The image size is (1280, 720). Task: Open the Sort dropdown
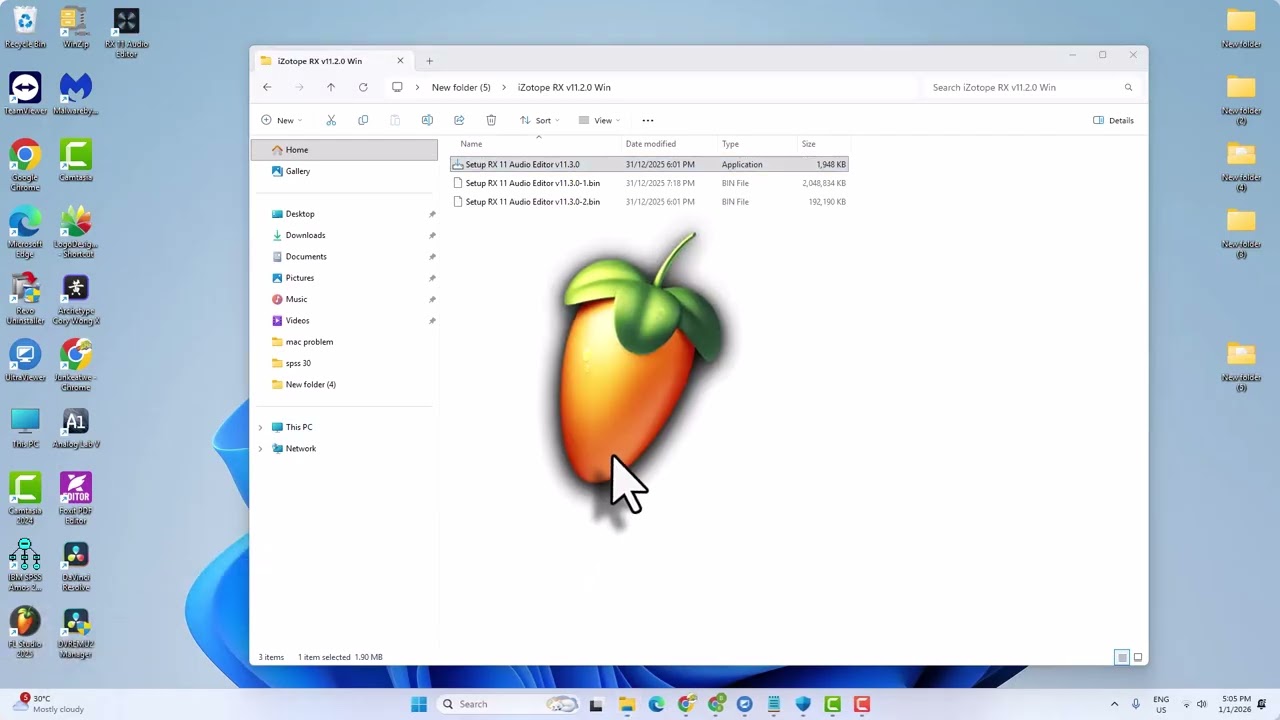pos(540,120)
